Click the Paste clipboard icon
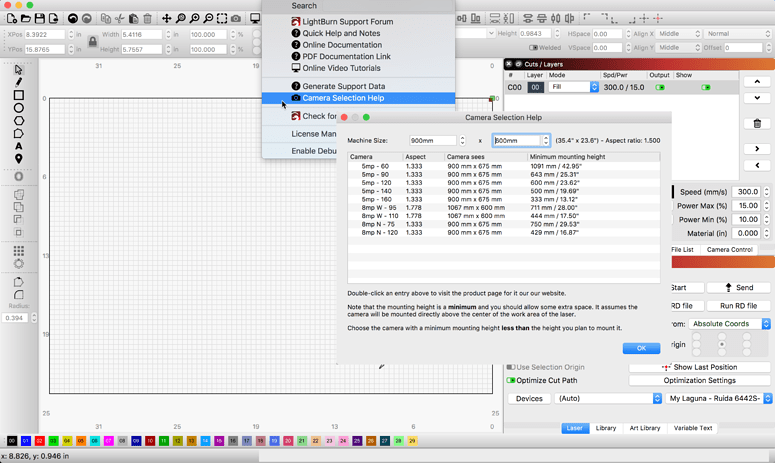Image resolution: width=775 pixels, height=463 pixels. tap(133, 19)
